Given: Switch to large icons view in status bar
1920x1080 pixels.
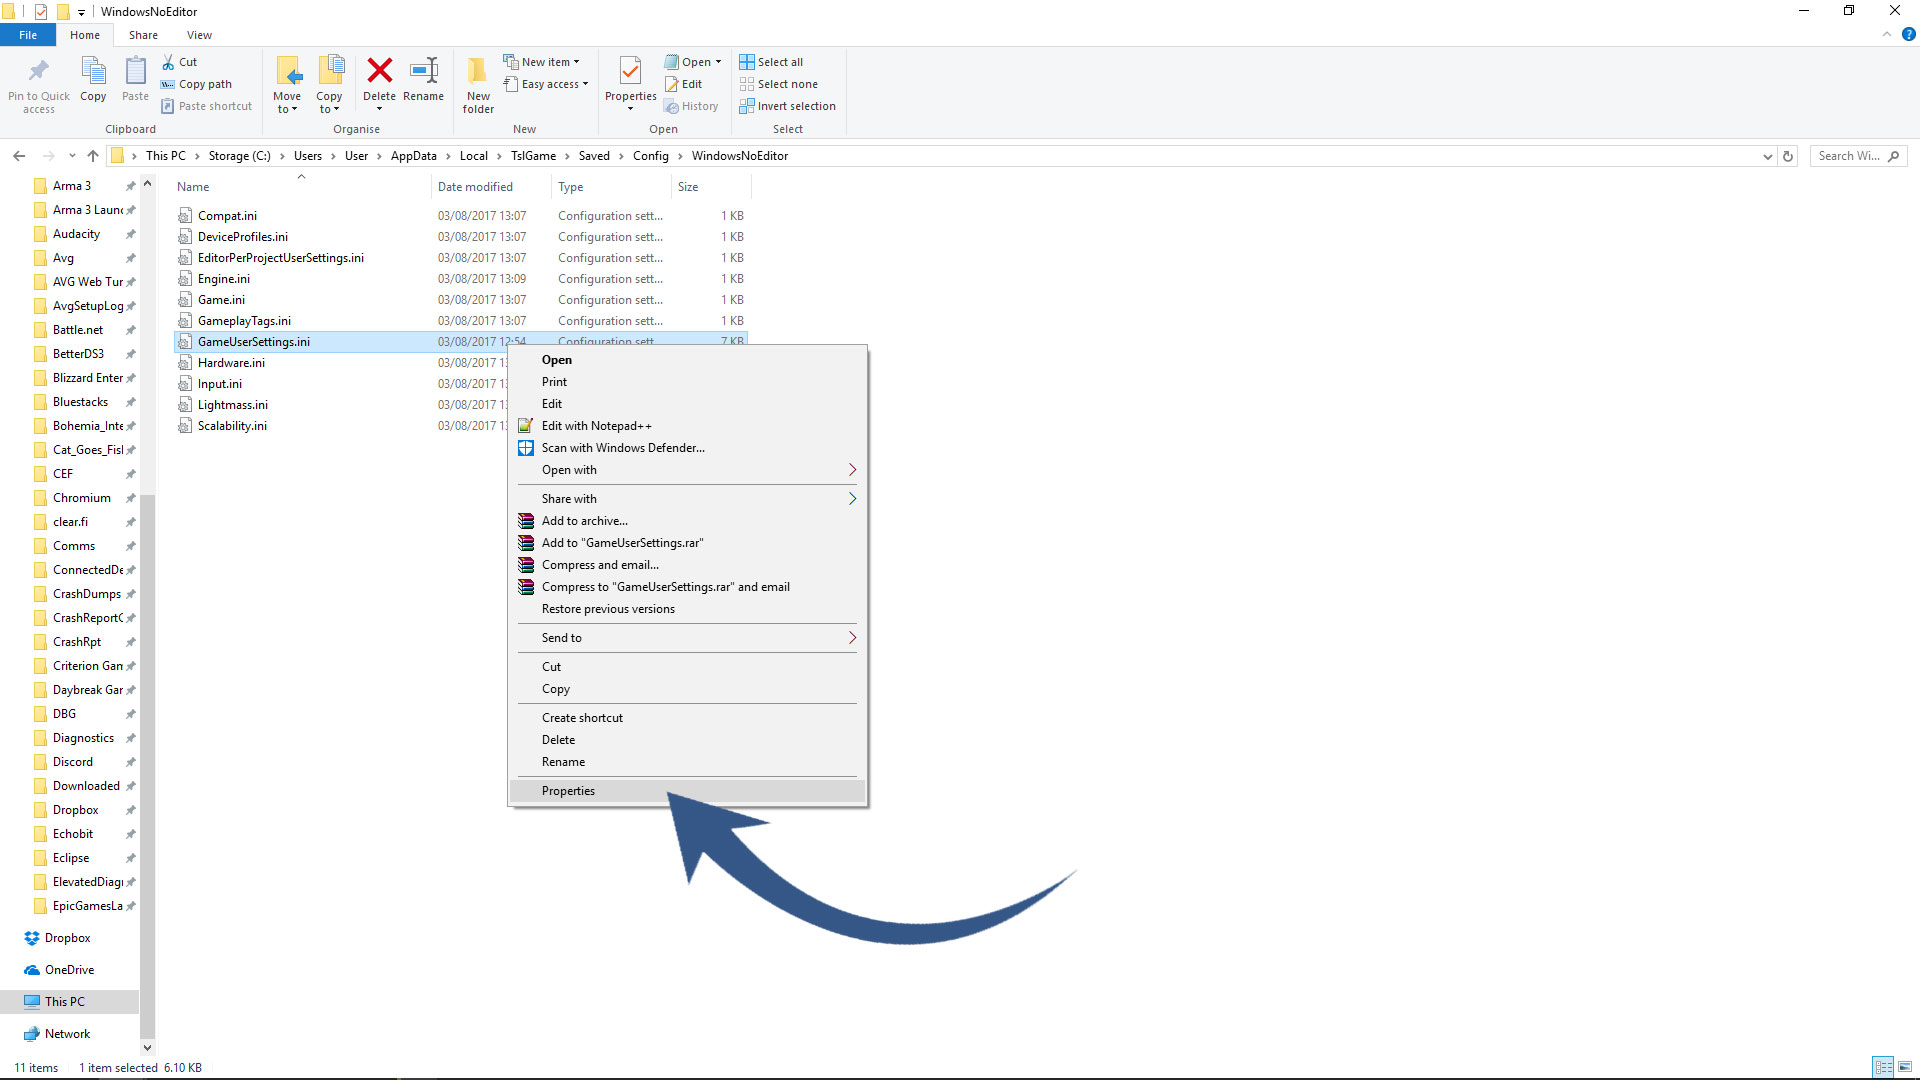Looking at the screenshot, I should [x=1904, y=1067].
